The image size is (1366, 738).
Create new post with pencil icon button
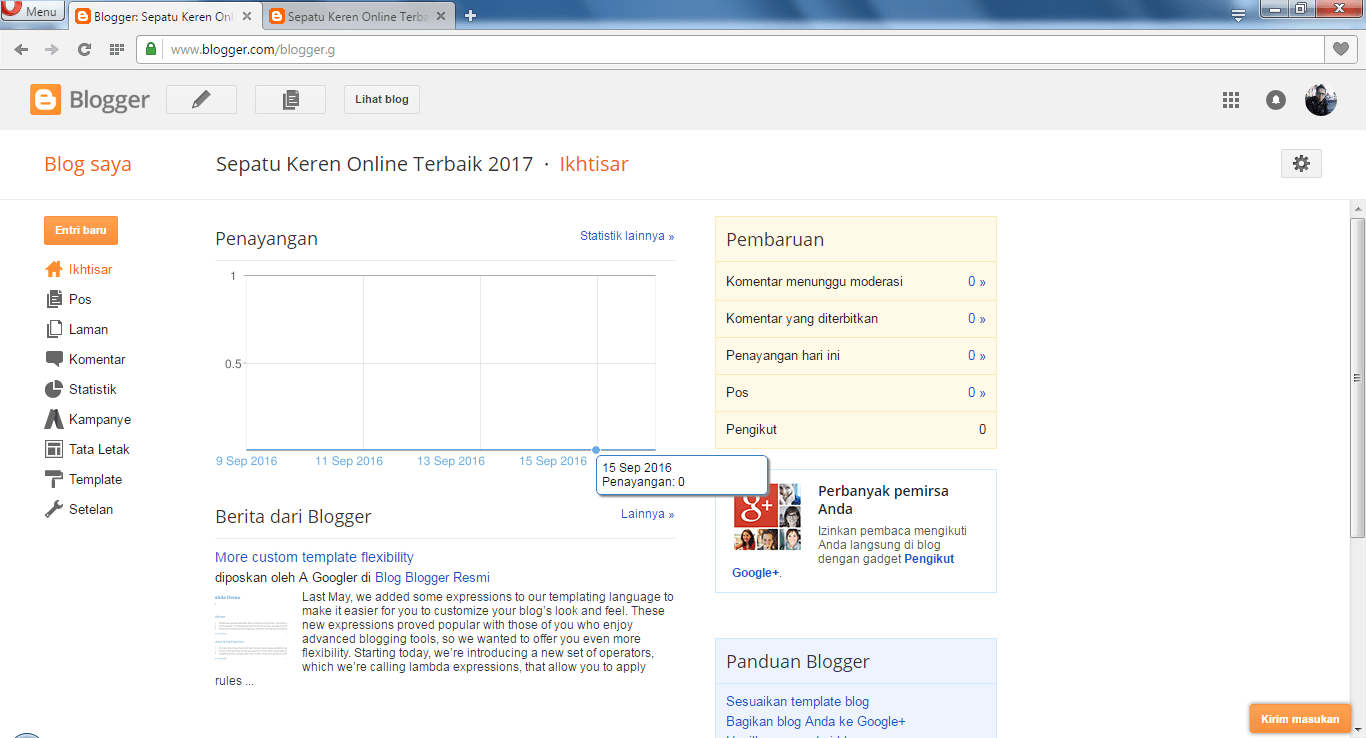click(x=201, y=100)
